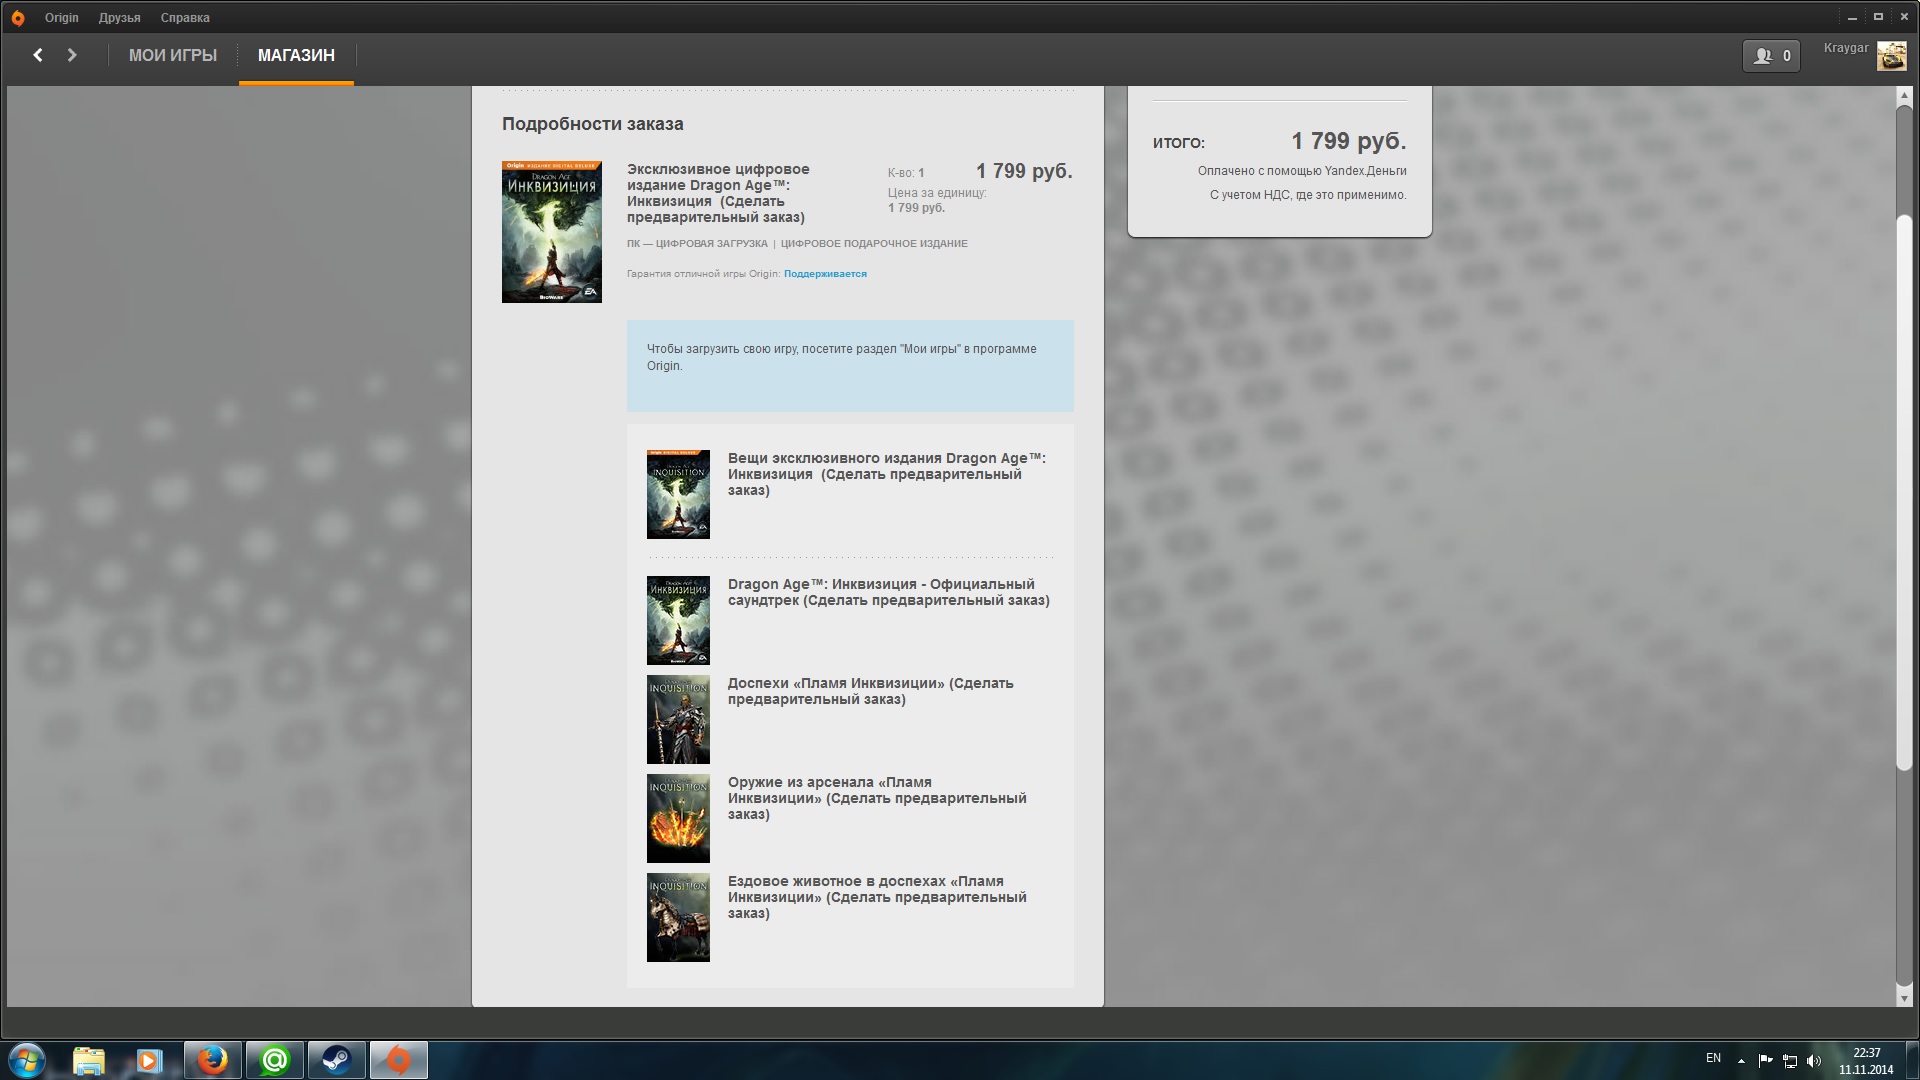Image resolution: width=1920 pixels, height=1080 pixels.
Task: Click the Dragon Age Инквизиция cover thumbnail
Action: pos(551,232)
